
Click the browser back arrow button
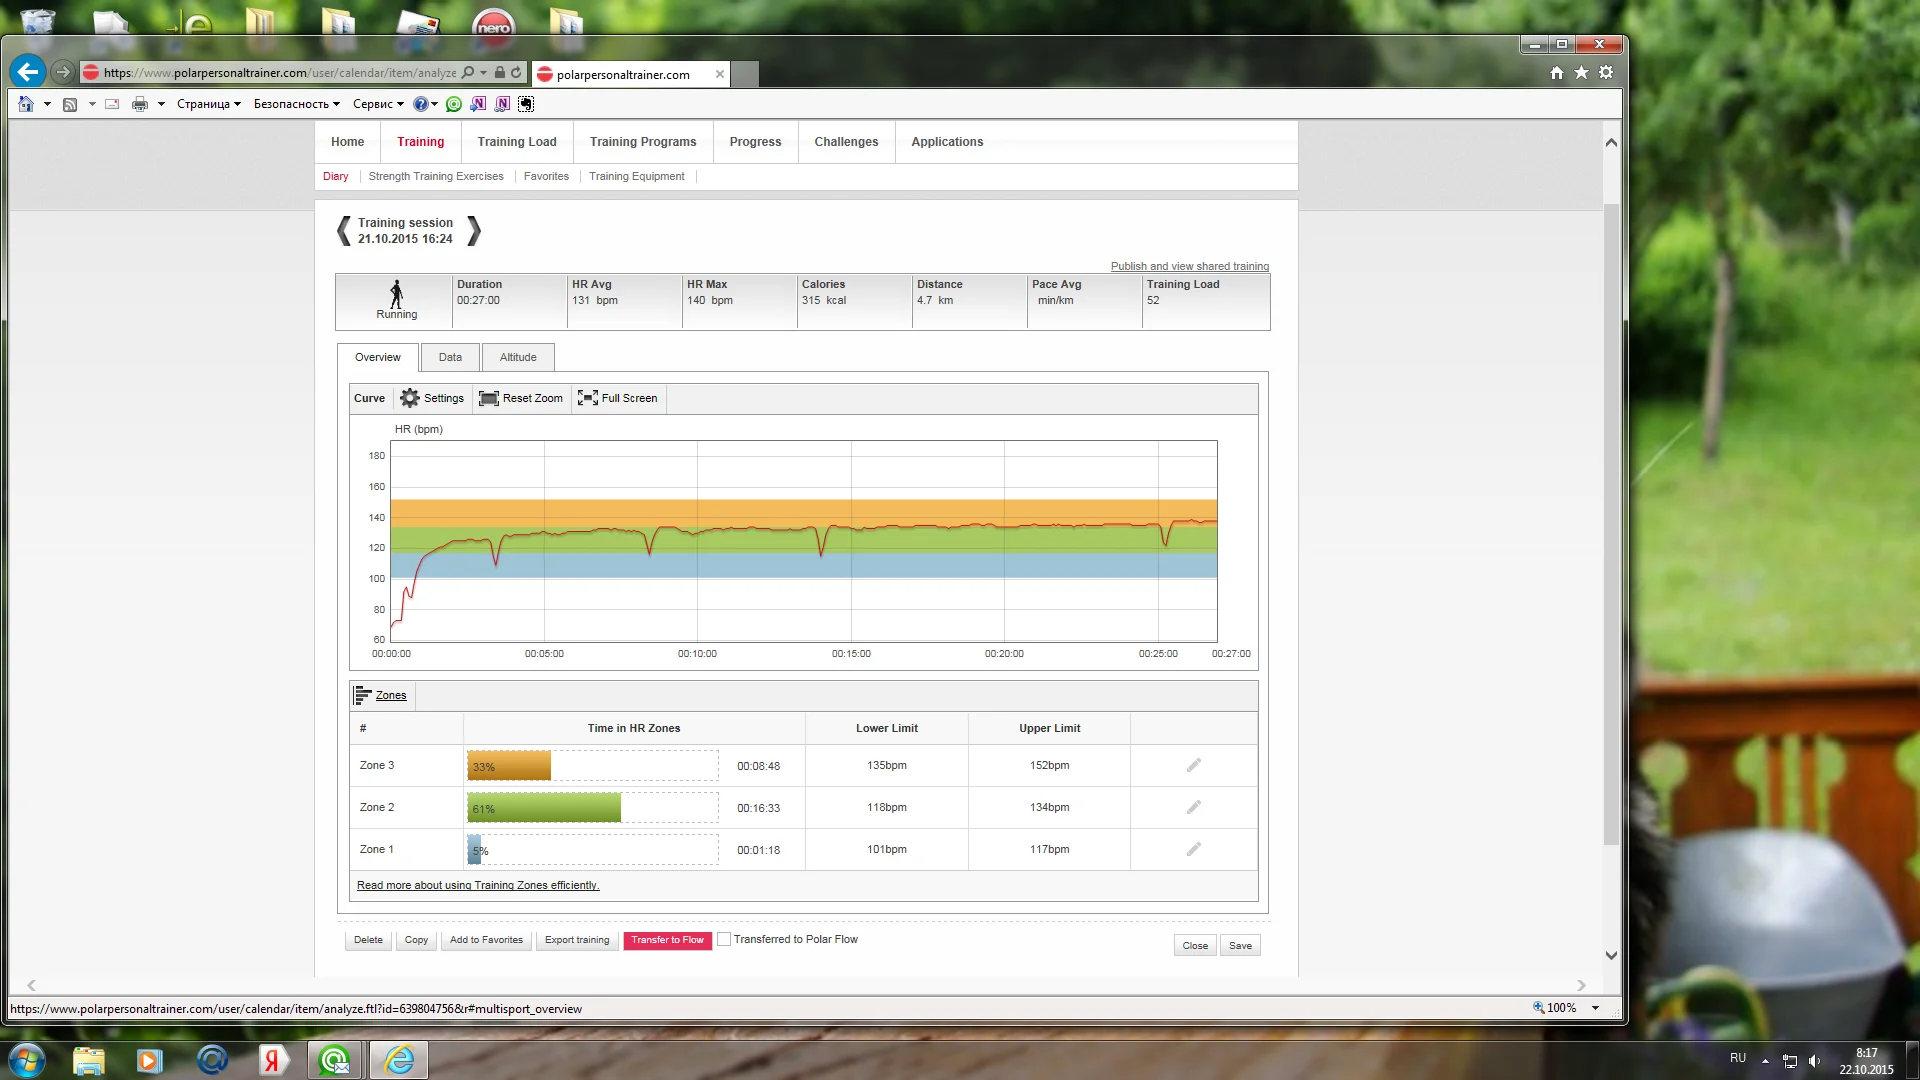tap(28, 72)
